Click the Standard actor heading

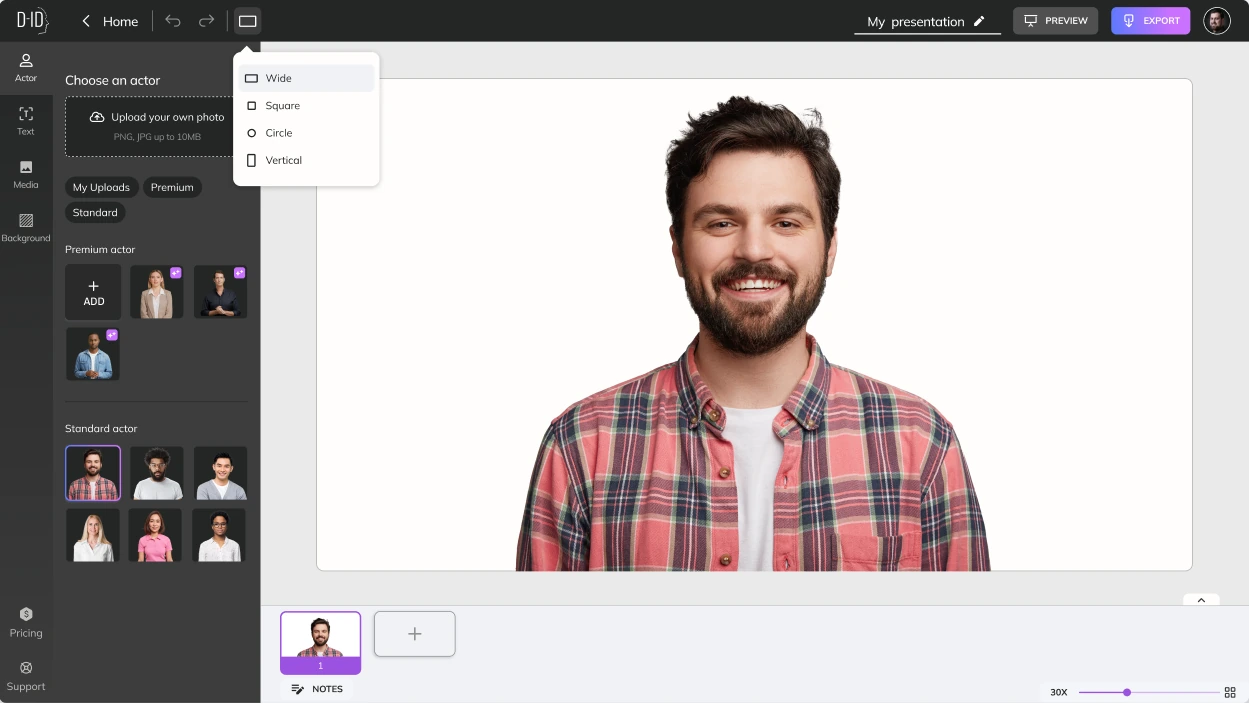pos(101,428)
